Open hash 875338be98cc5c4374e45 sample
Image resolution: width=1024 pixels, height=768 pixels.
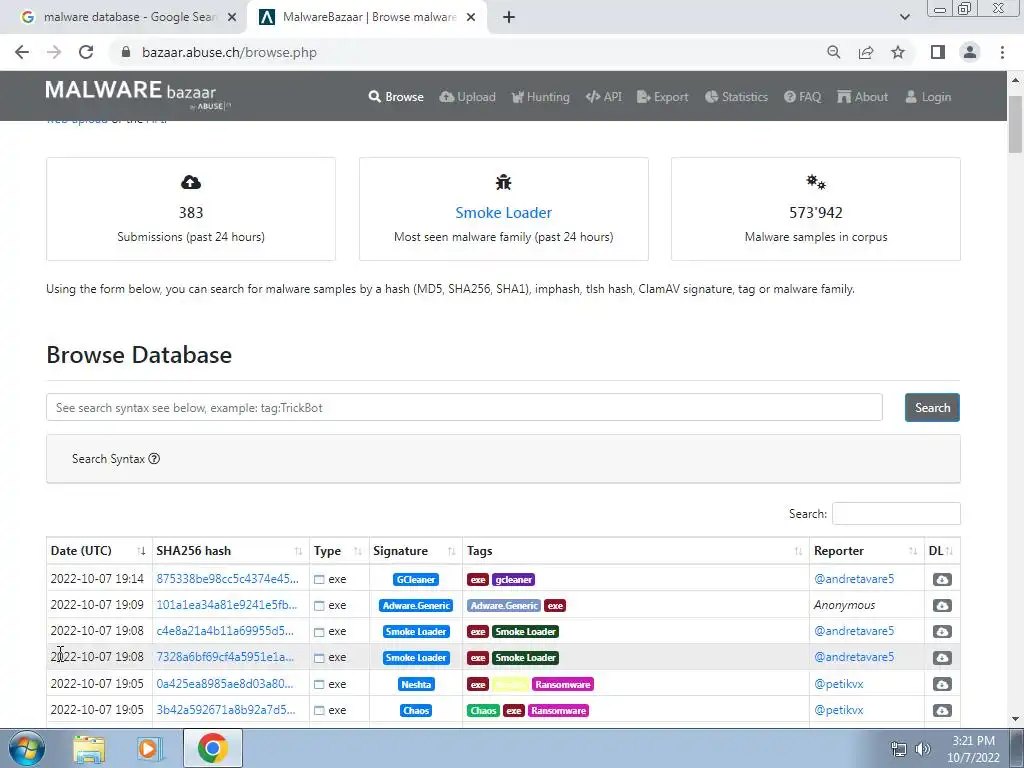[x=227, y=579]
